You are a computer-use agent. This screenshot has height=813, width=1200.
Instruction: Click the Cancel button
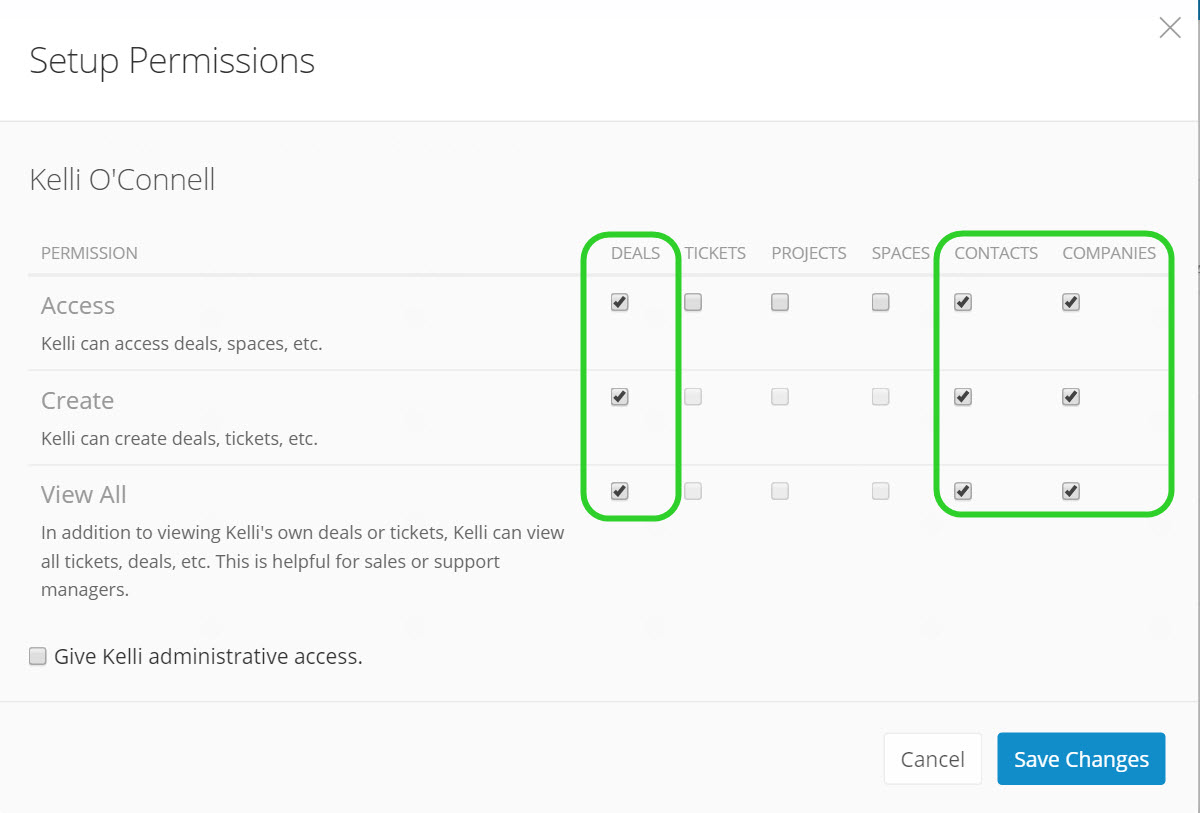(933, 759)
